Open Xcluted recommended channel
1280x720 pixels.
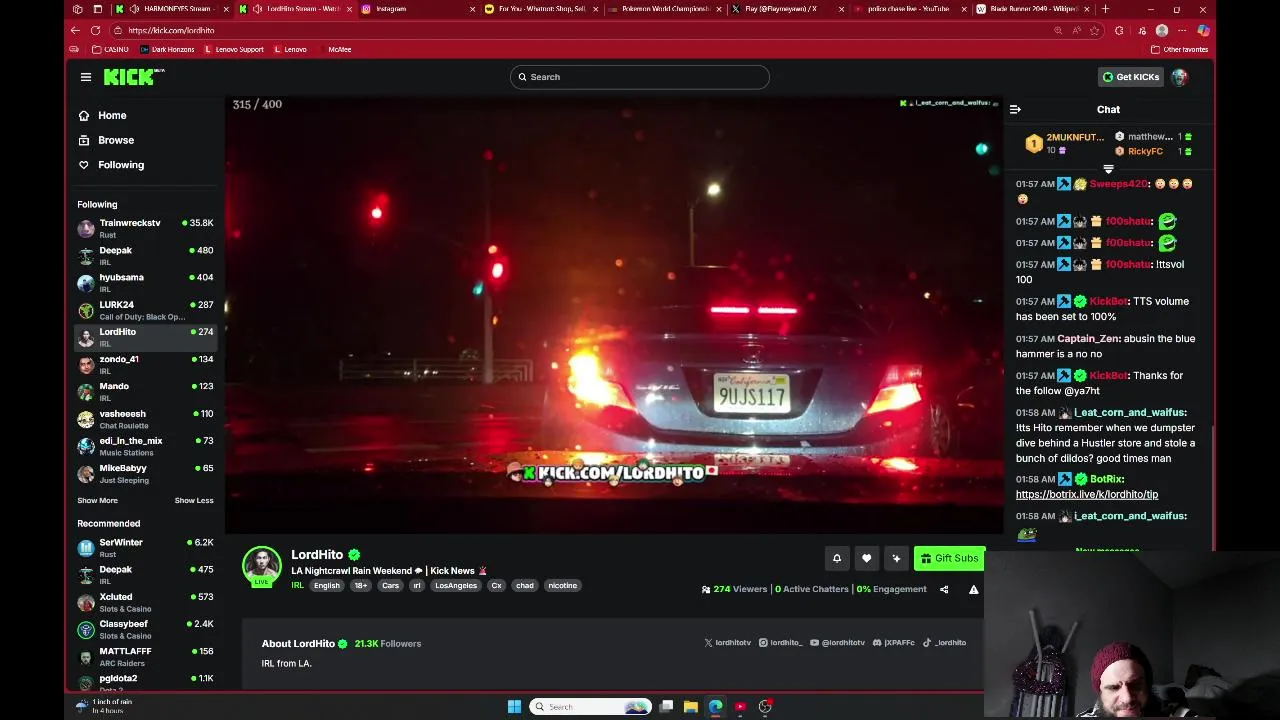tap(146, 602)
